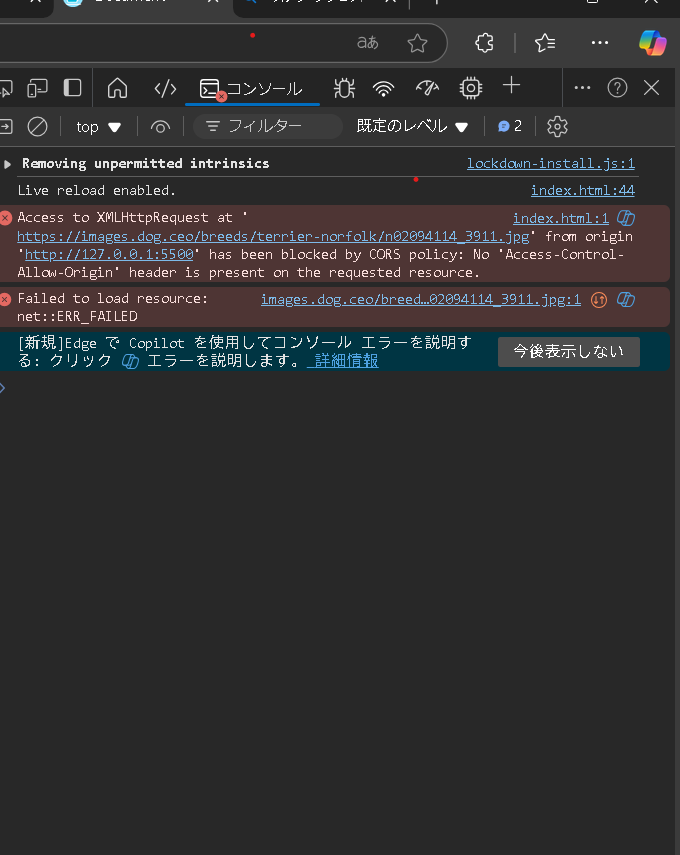Screen dimensions: 680x855
Task: Open the top context dropdown
Action: click(98, 127)
